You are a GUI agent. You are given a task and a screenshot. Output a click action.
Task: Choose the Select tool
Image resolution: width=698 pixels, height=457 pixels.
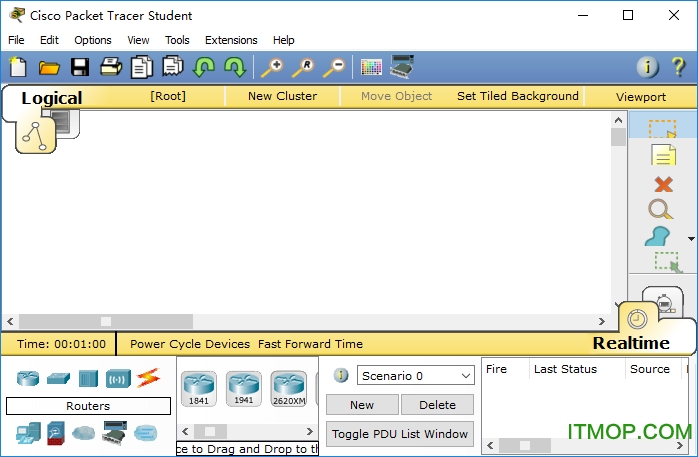pyautogui.click(x=663, y=128)
